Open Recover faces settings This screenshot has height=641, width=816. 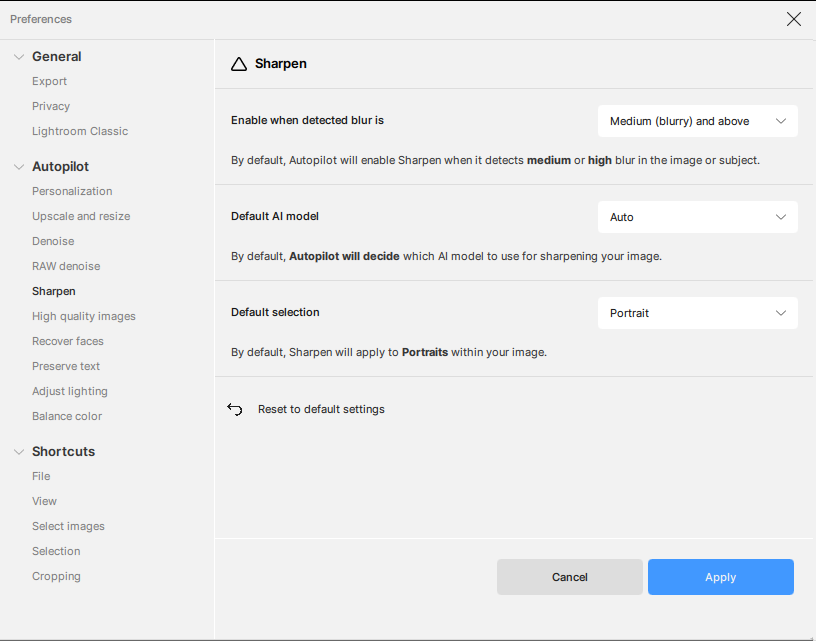68,341
